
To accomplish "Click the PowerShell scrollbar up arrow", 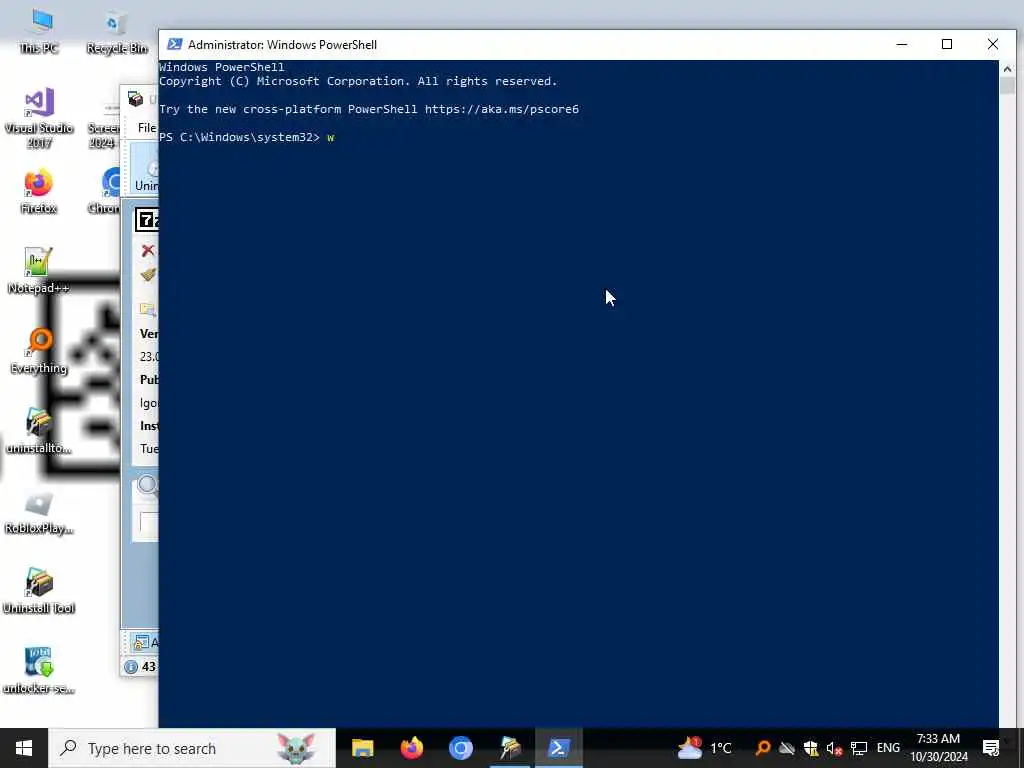I will [x=1007, y=69].
